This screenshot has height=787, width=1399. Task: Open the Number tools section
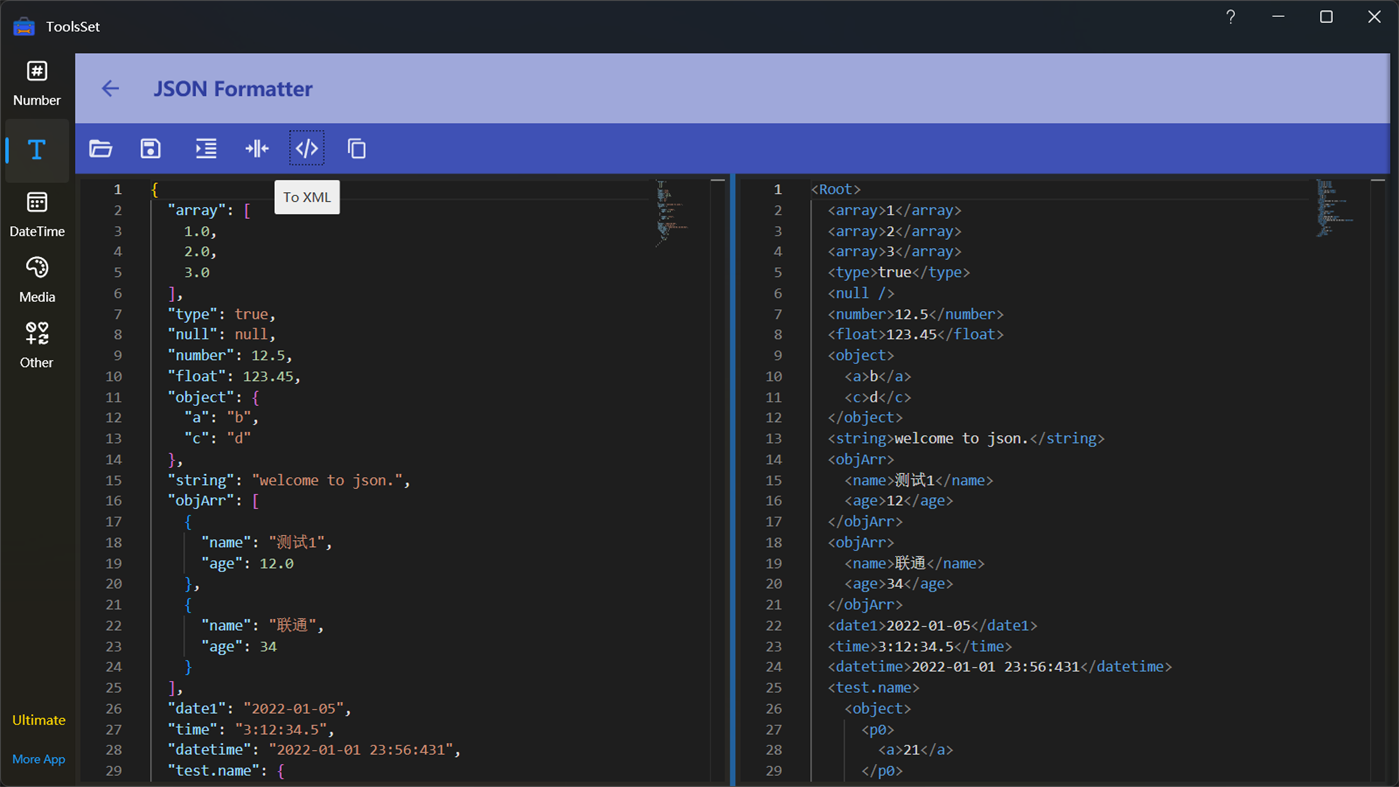[x=37, y=83]
